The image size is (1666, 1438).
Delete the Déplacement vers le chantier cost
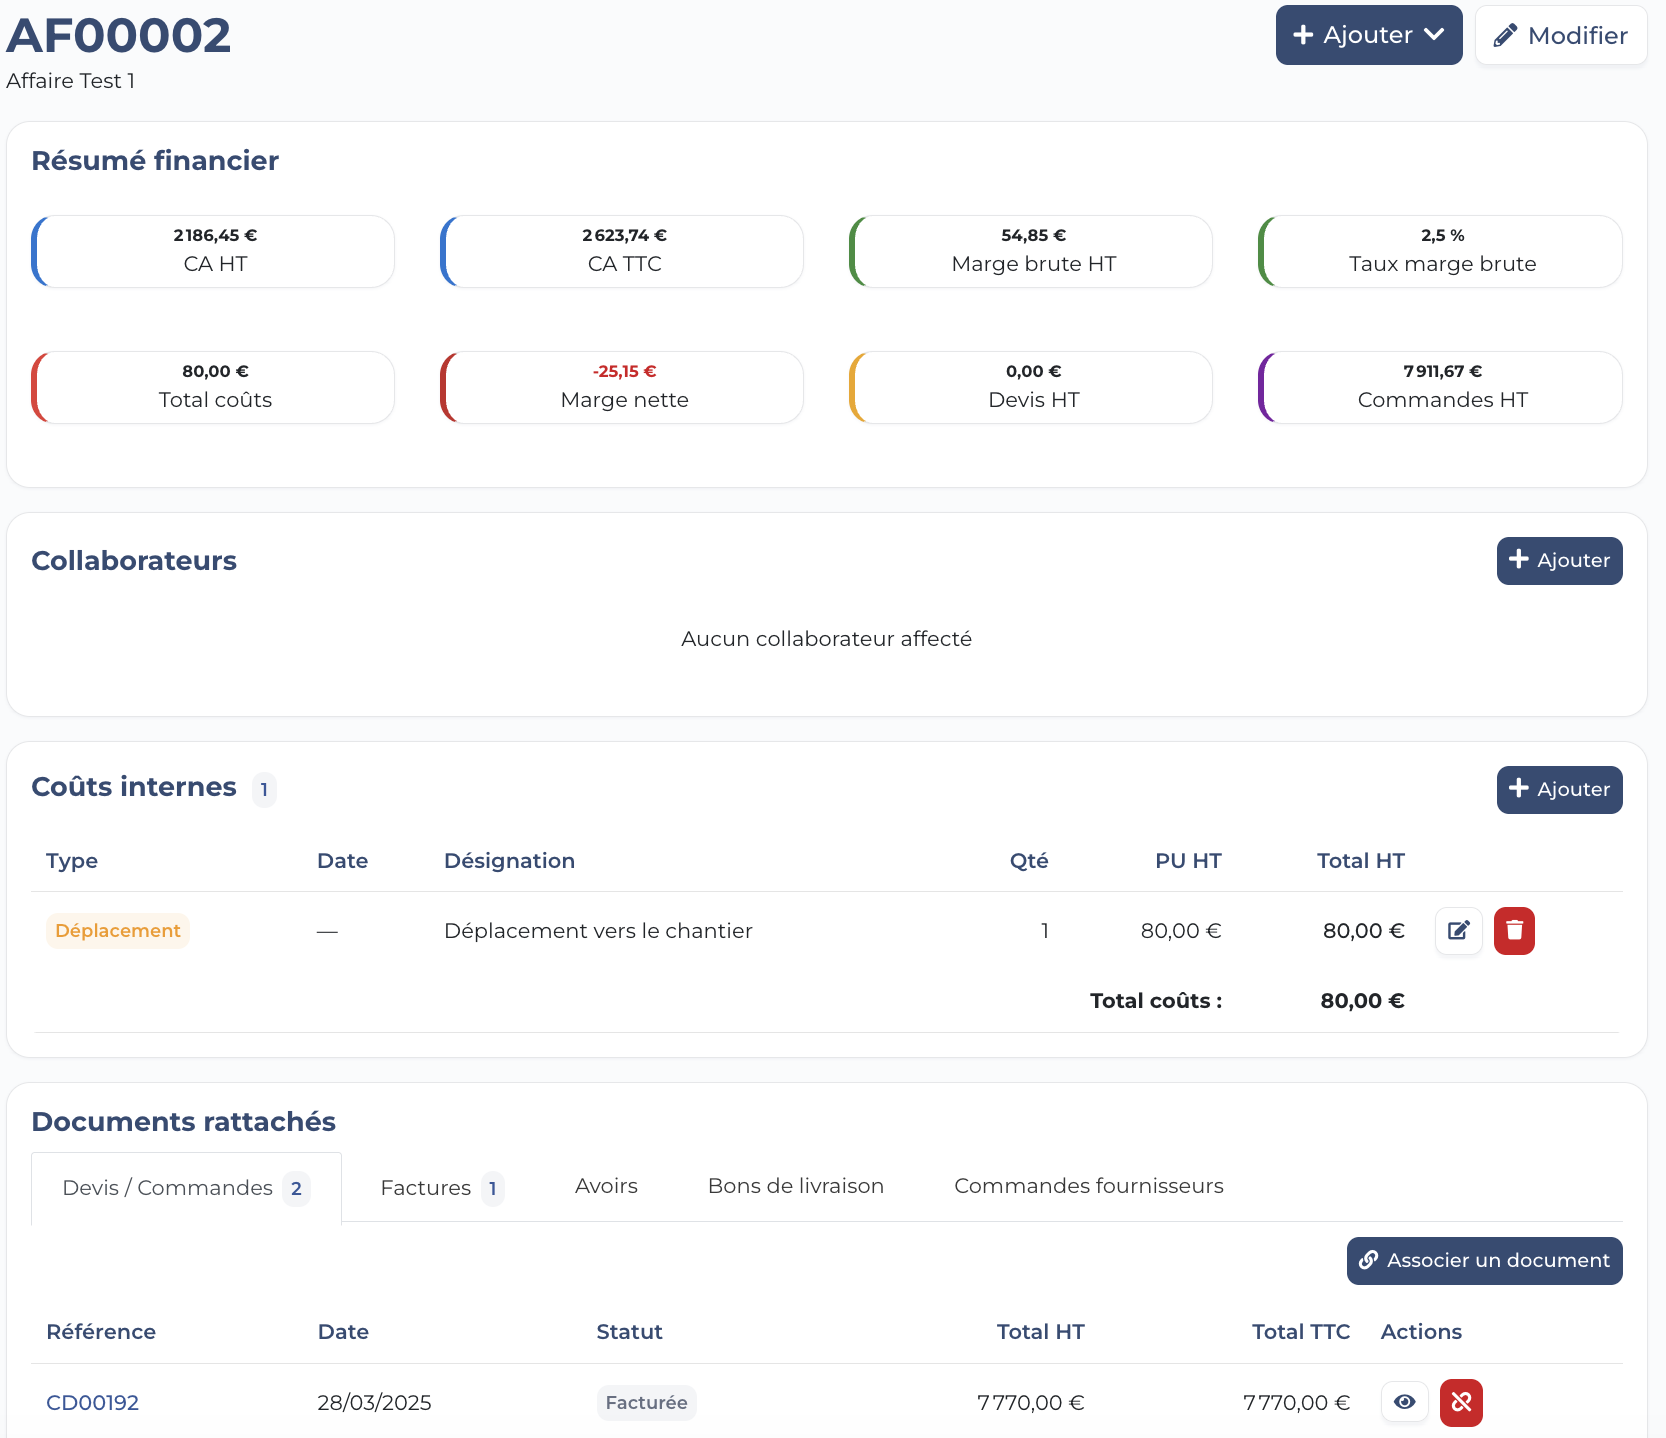click(x=1514, y=931)
